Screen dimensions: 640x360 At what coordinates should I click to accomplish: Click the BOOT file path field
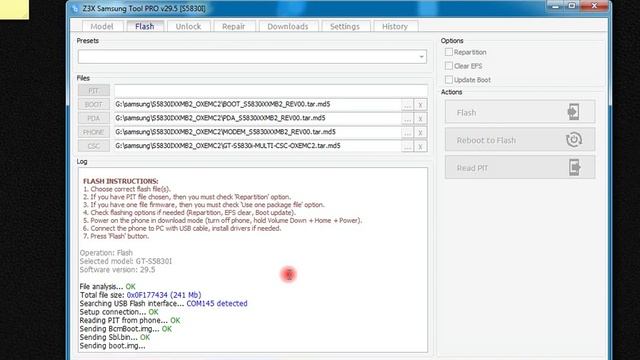[x=257, y=104]
